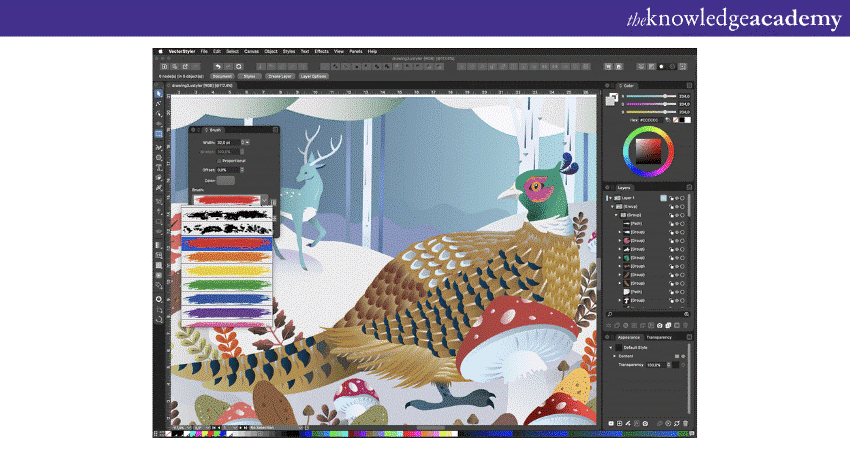This screenshot has height=450, width=850.
Task: Click the Redo arrow in top toolbar
Action: click(x=227, y=66)
